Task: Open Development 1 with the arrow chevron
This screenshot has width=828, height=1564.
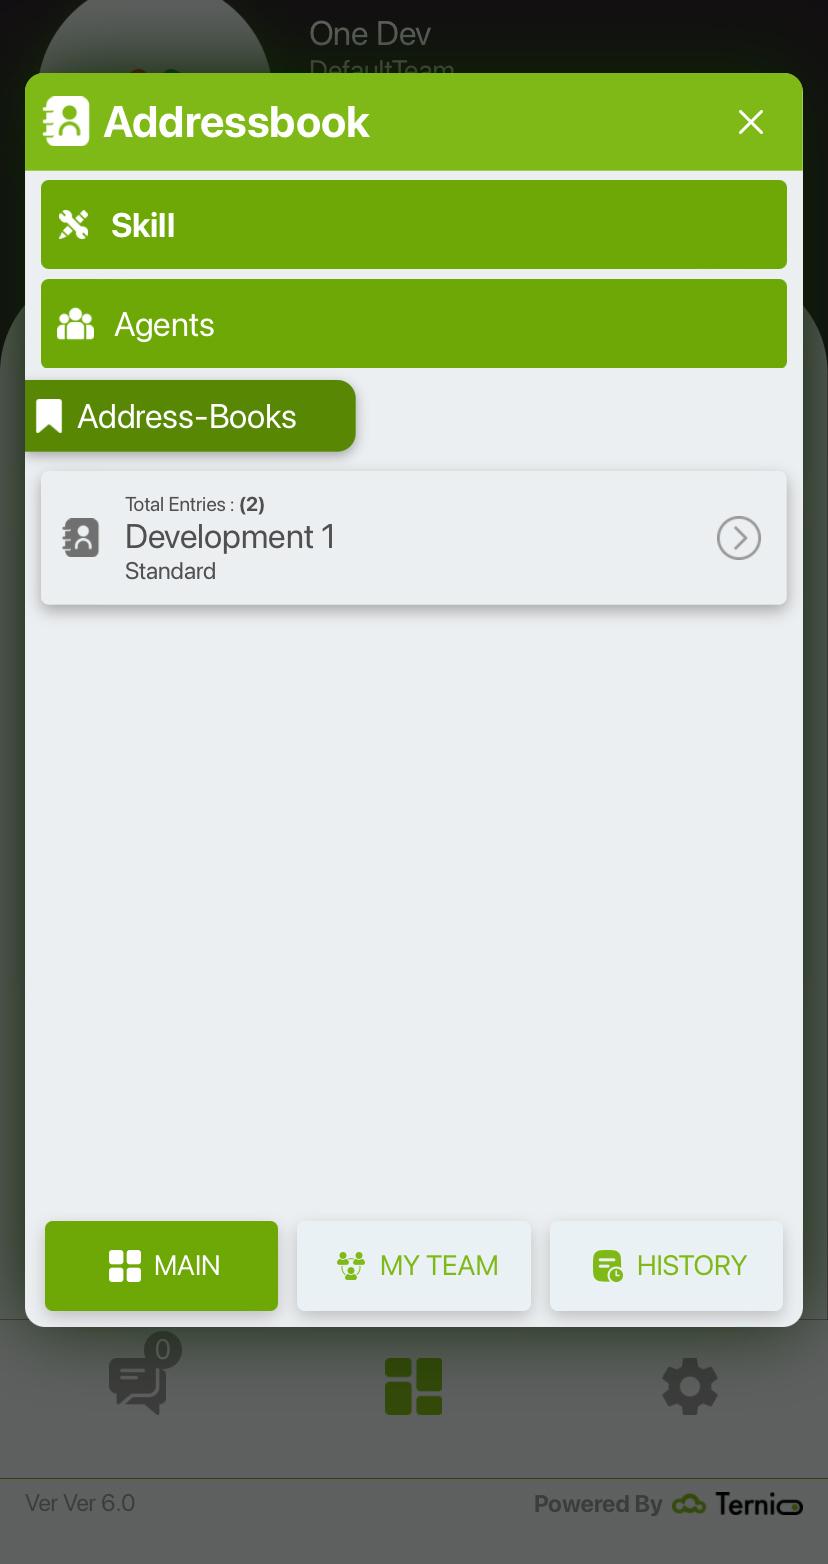Action: pos(739,538)
